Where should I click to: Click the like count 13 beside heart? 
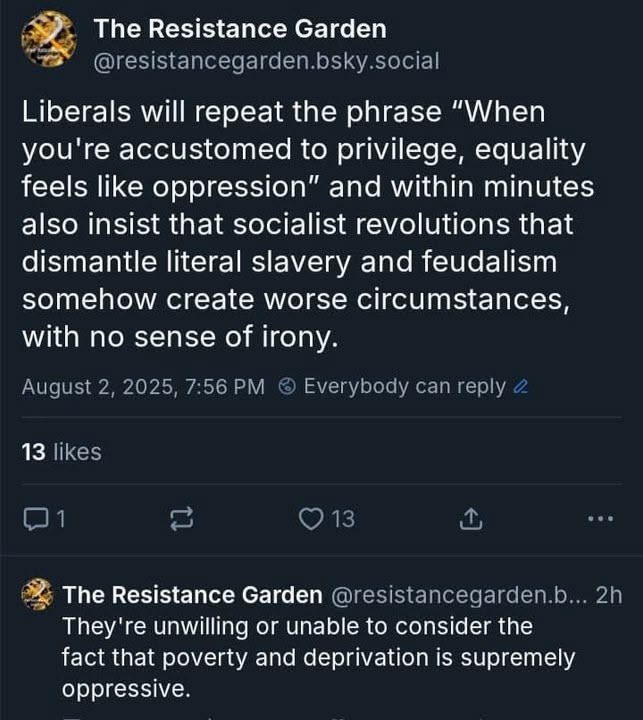[342, 519]
